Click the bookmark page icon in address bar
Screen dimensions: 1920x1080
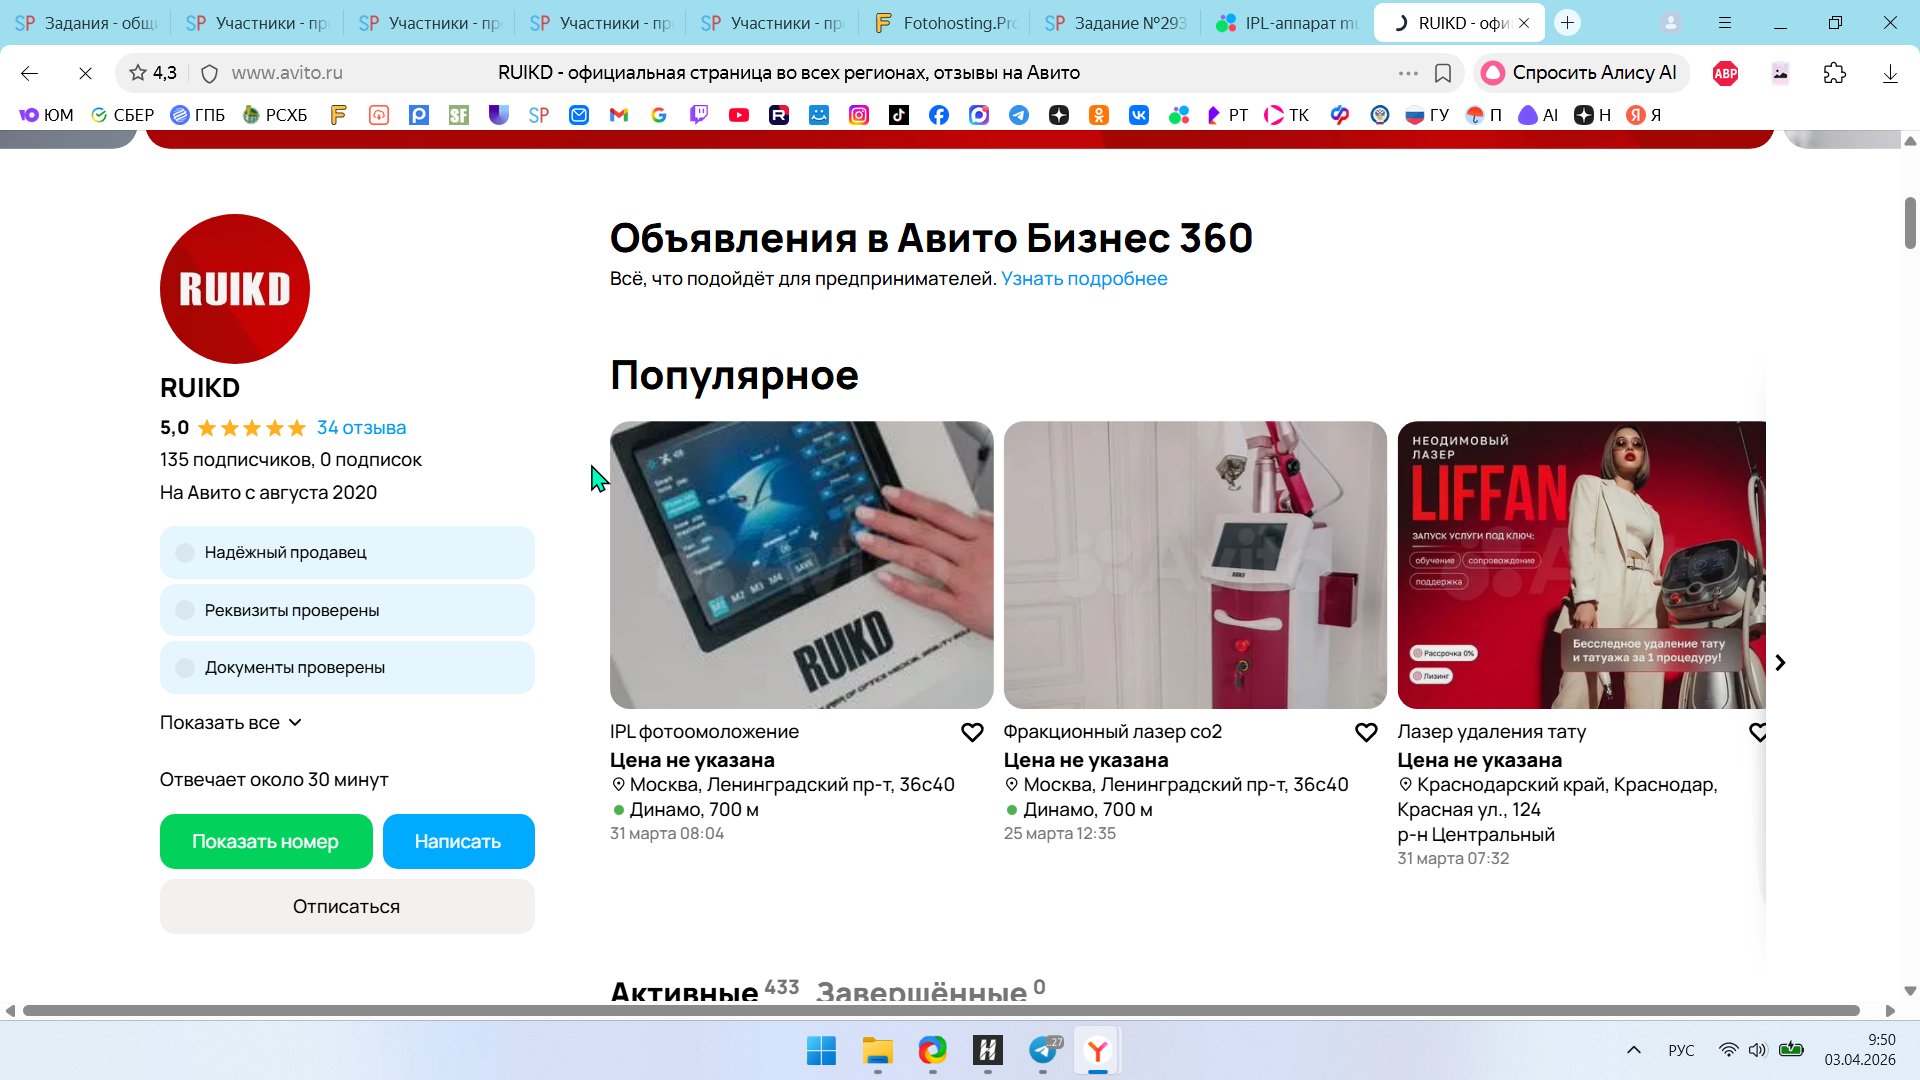pos(1443,73)
